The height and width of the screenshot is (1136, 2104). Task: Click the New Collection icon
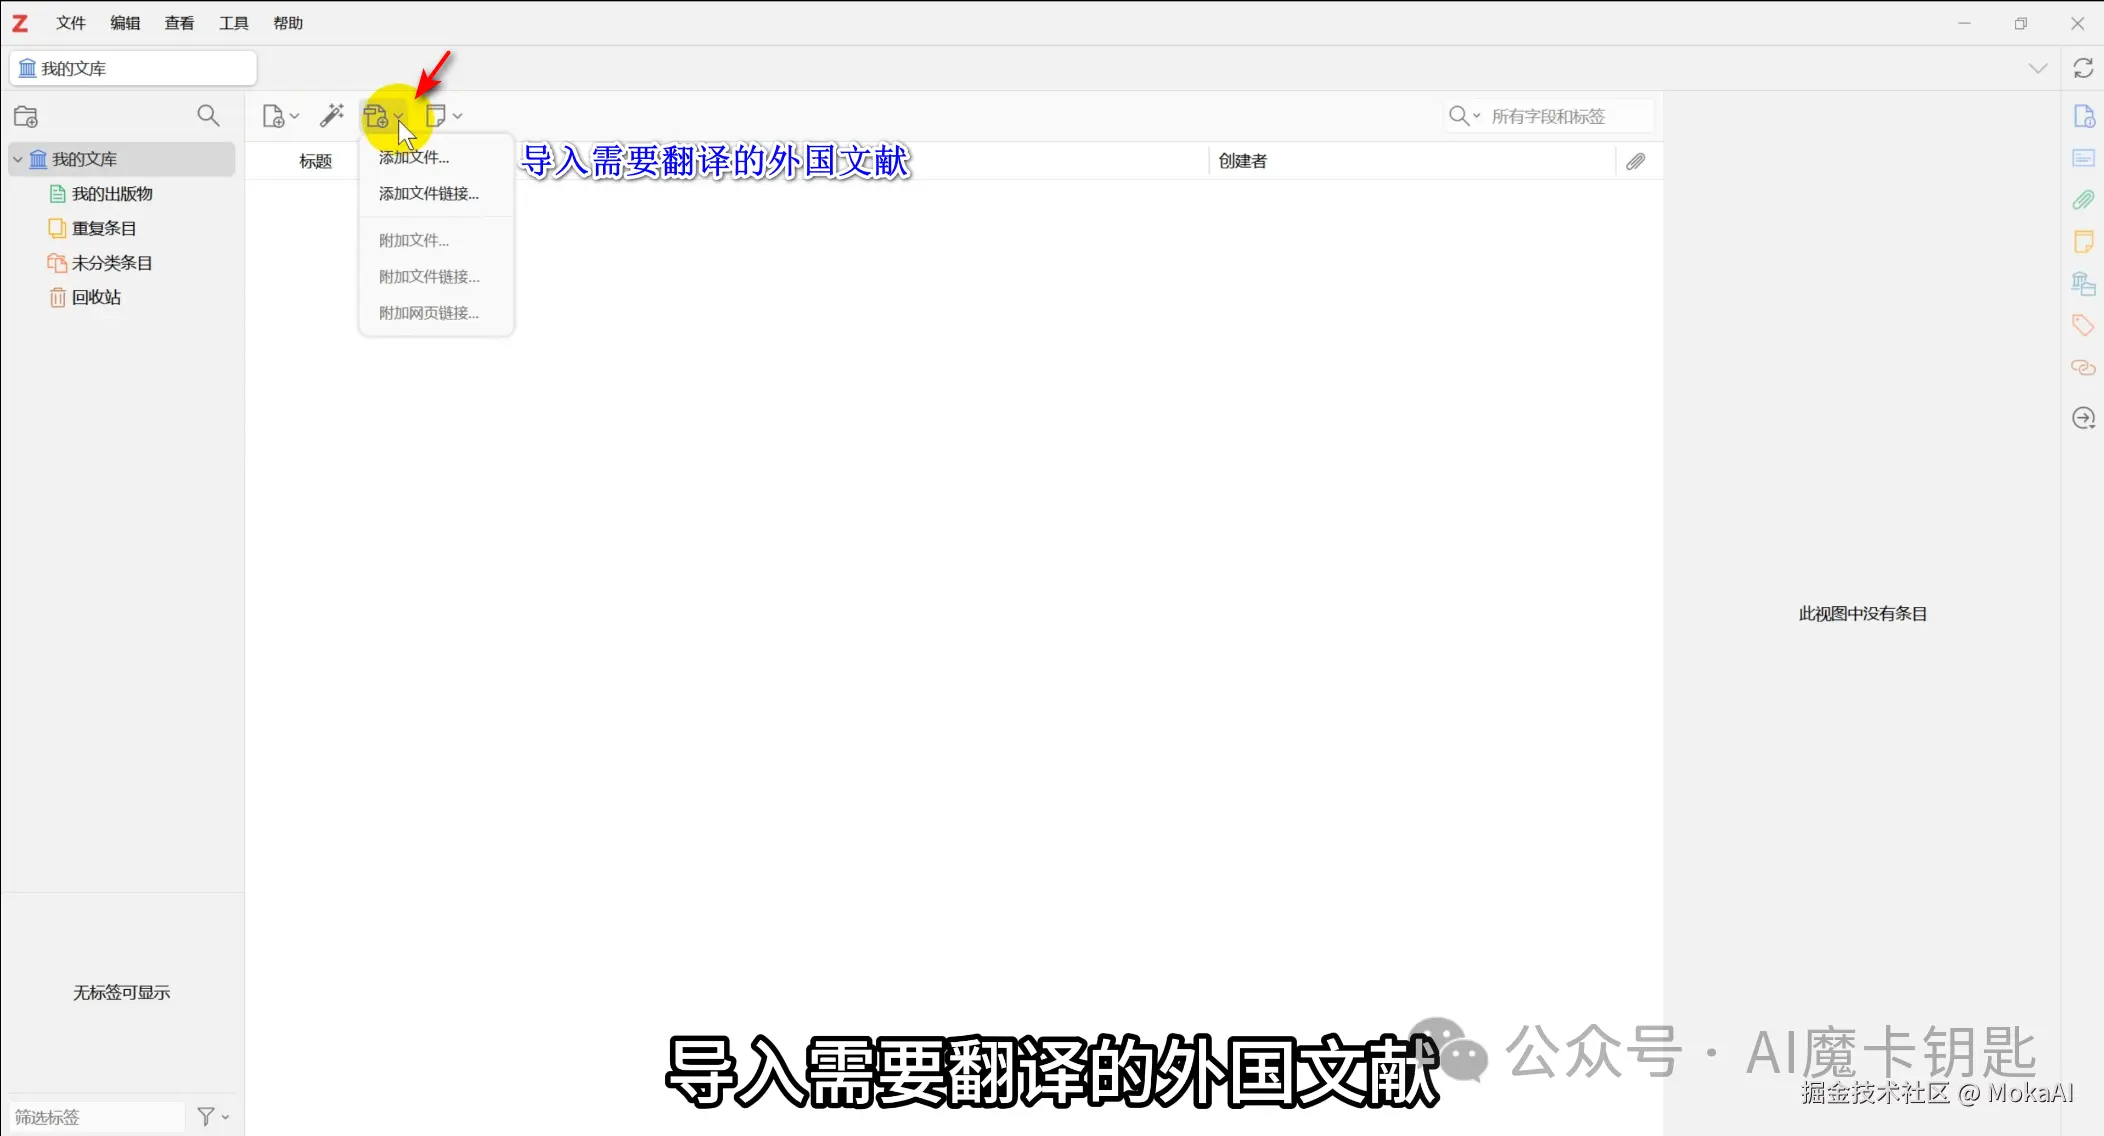point(26,115)
